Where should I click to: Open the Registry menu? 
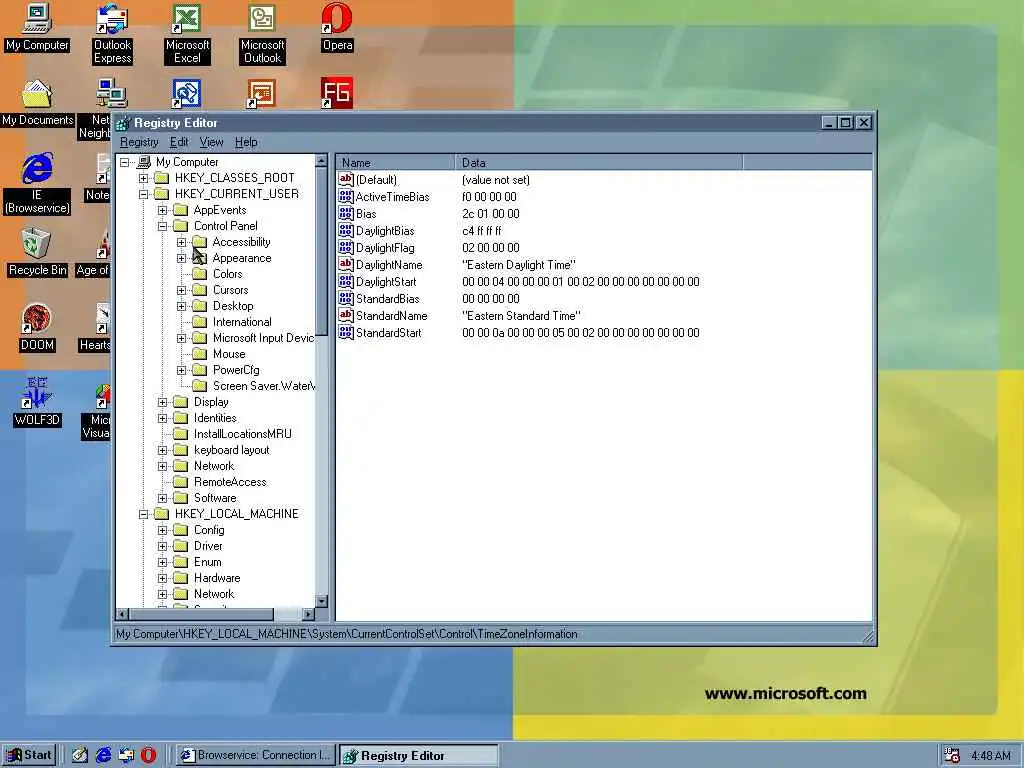click(139, 142)
